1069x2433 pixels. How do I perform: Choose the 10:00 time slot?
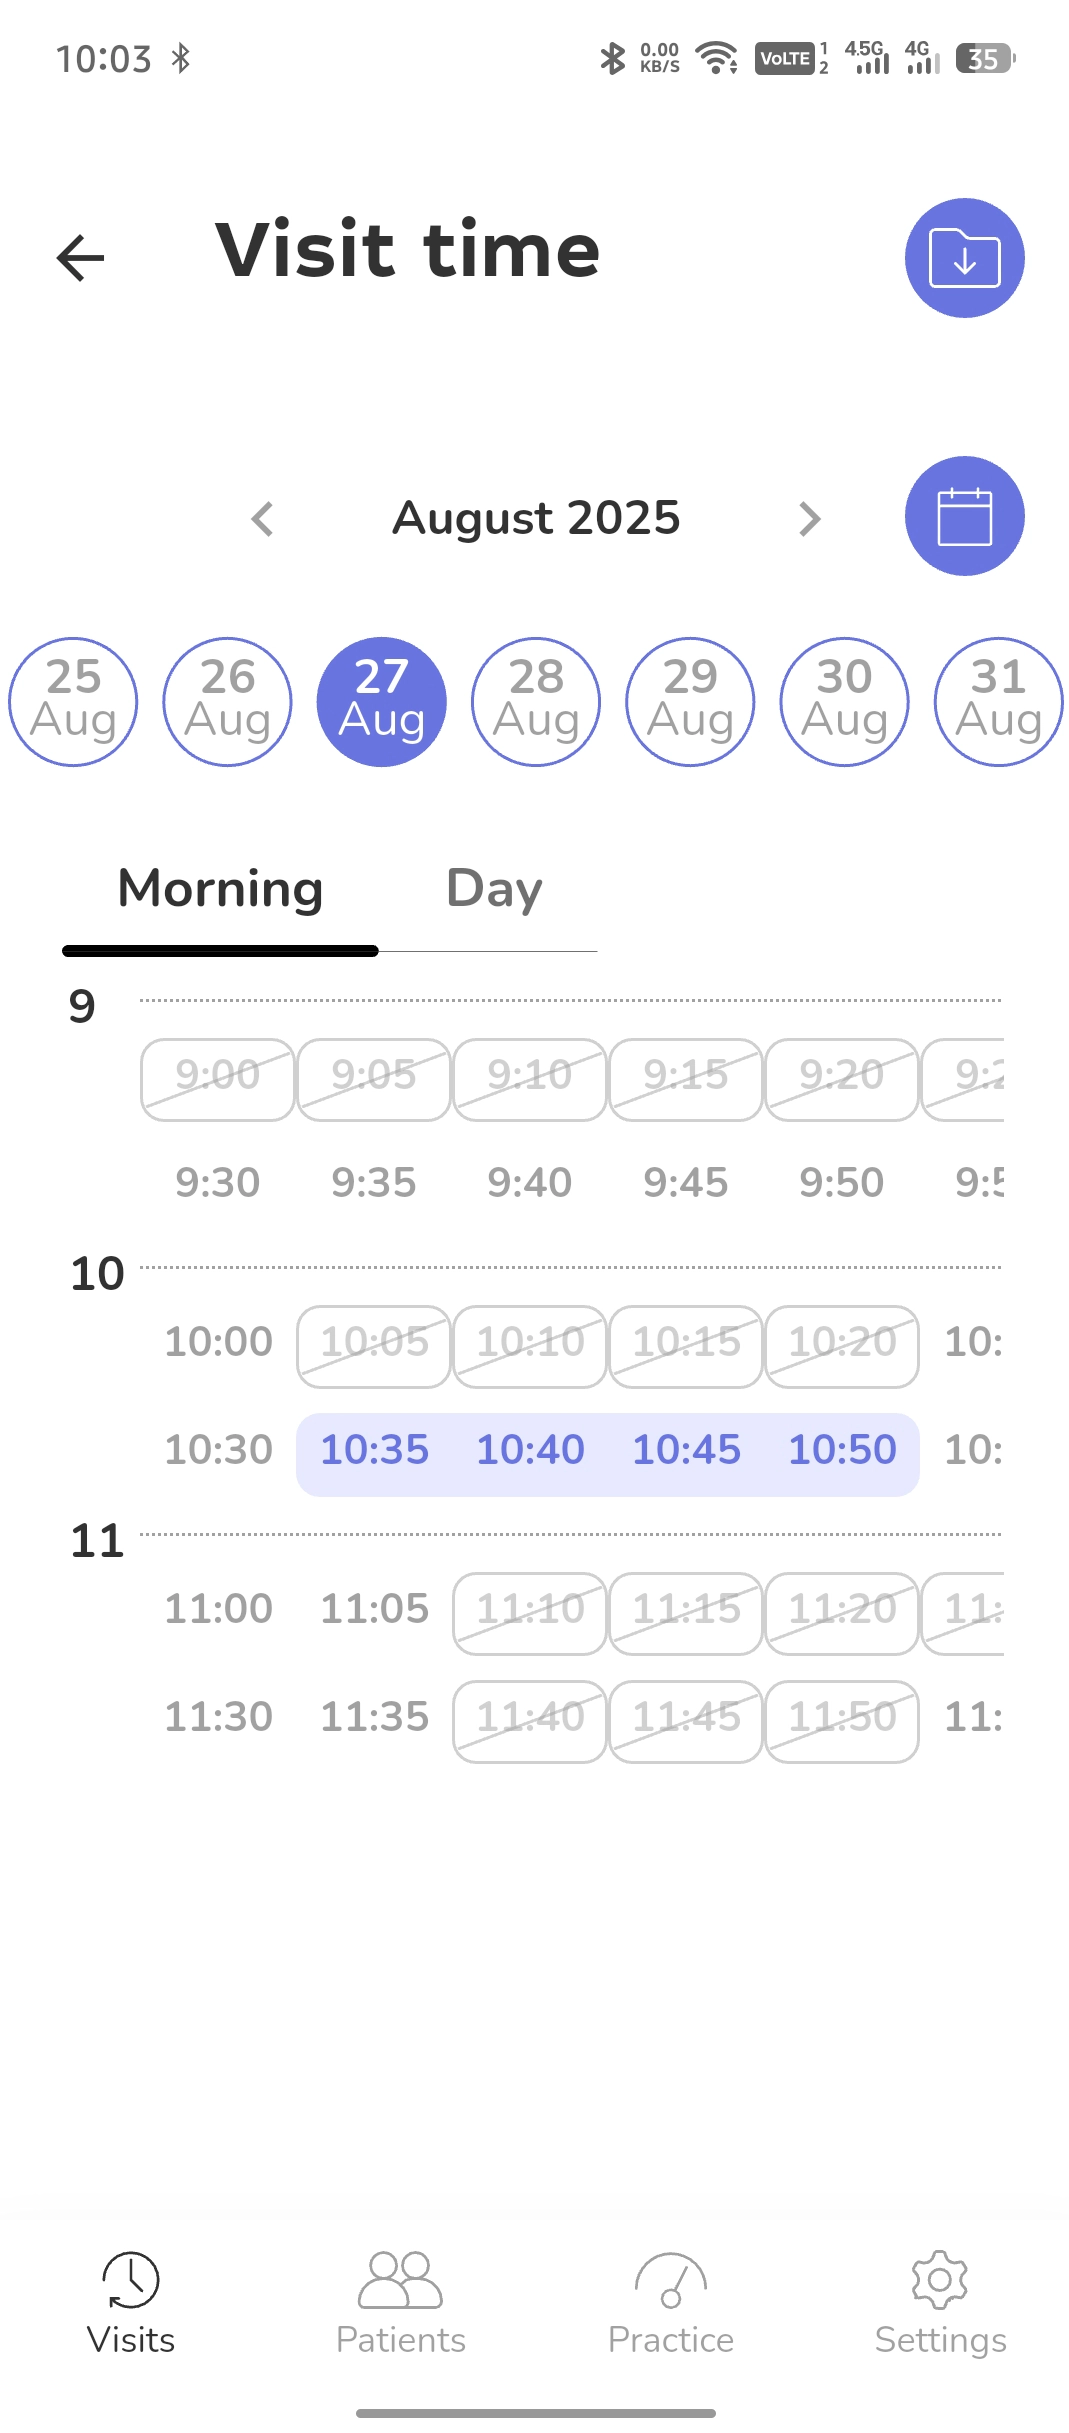point(218,1342)
